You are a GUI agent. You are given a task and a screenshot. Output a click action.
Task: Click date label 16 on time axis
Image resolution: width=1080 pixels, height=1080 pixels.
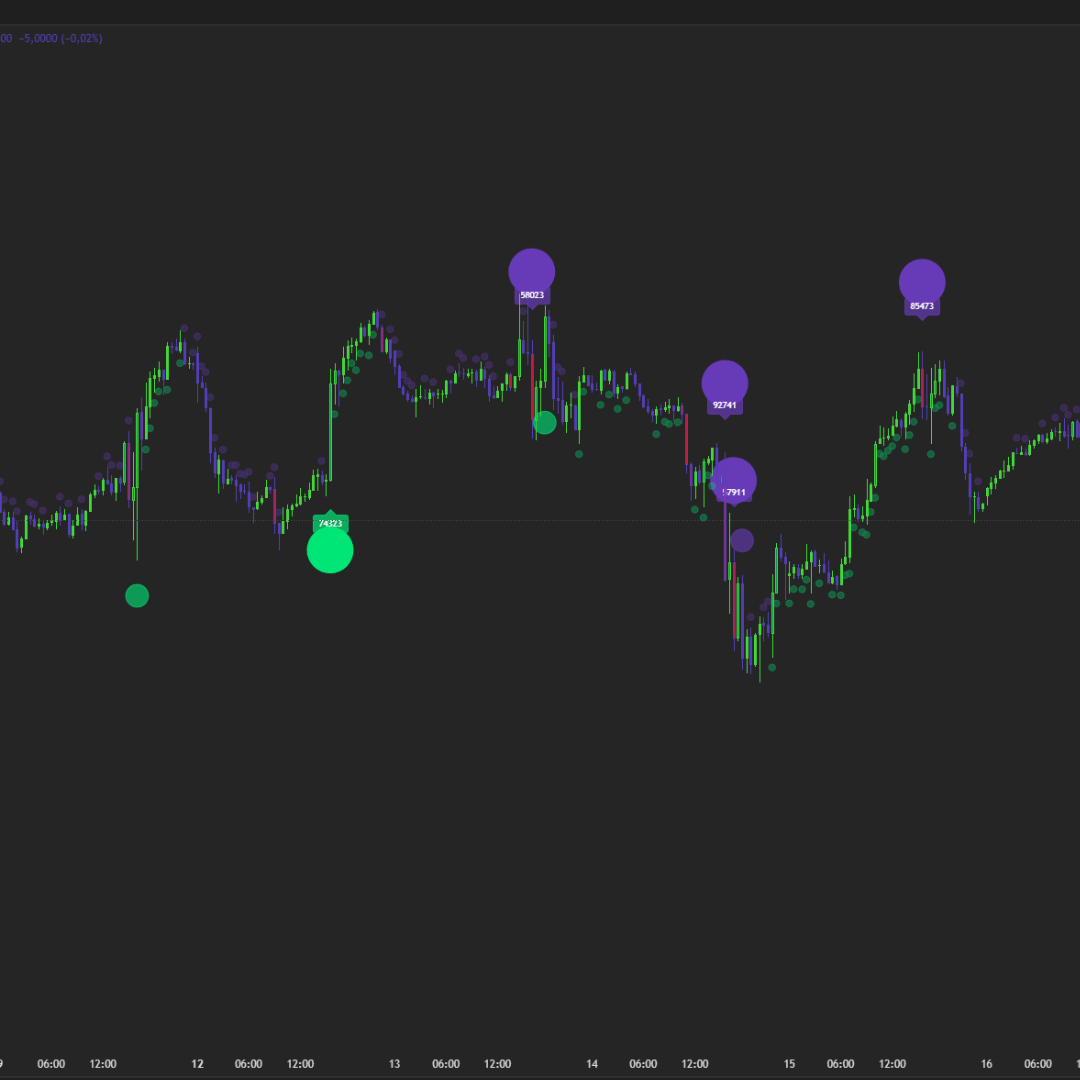point(986,1064)
